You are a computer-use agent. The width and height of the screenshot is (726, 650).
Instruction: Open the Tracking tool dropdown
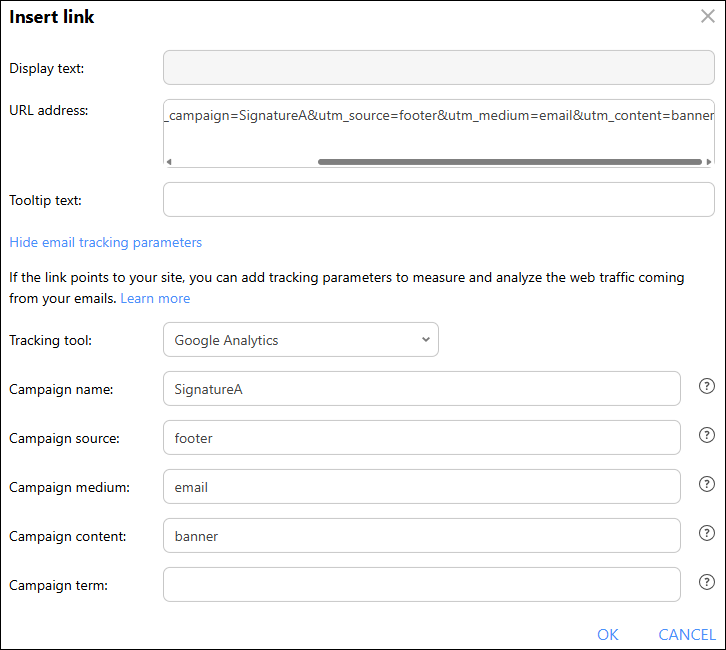tap(300, 340)
